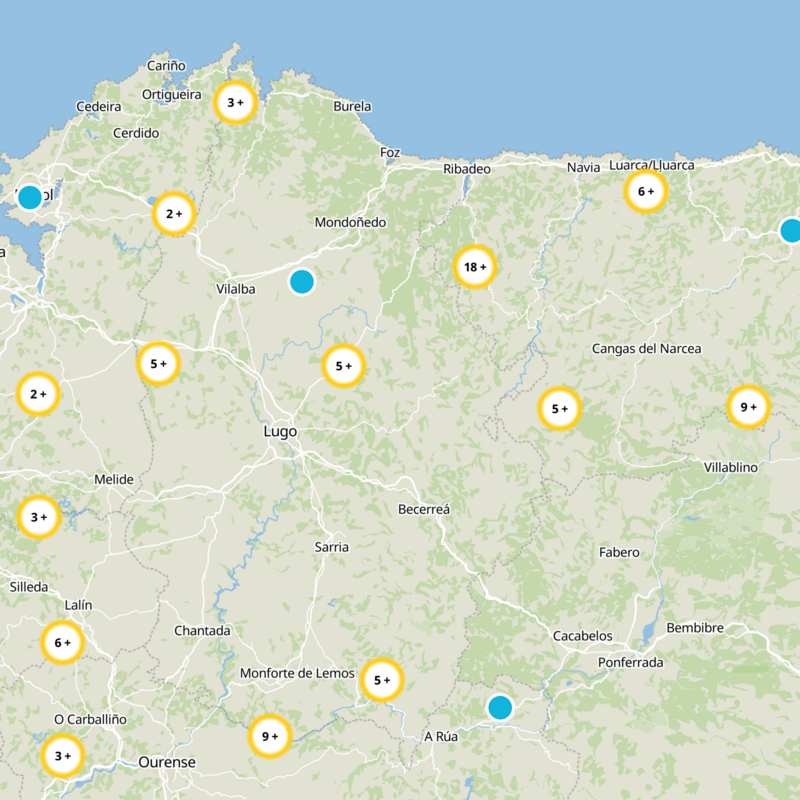Image resolution: width=800 pixels, height=800 pixels.
Task: Expand the 9+ cluster above Villablino
Action: 748,407
